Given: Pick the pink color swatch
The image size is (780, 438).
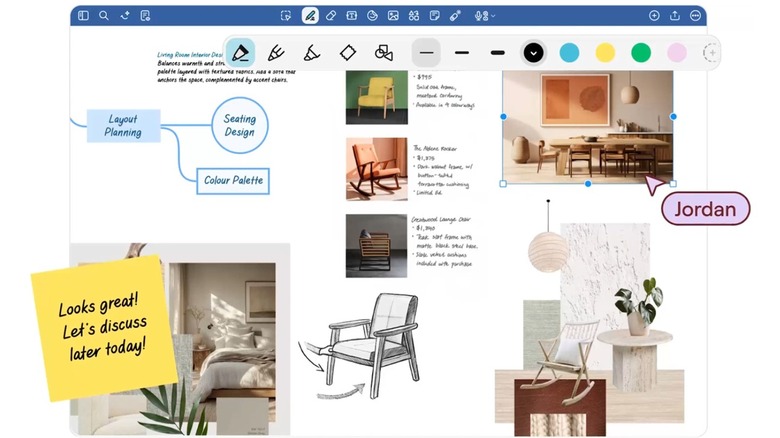Looking at the screenshot, I should pos(677,53).
